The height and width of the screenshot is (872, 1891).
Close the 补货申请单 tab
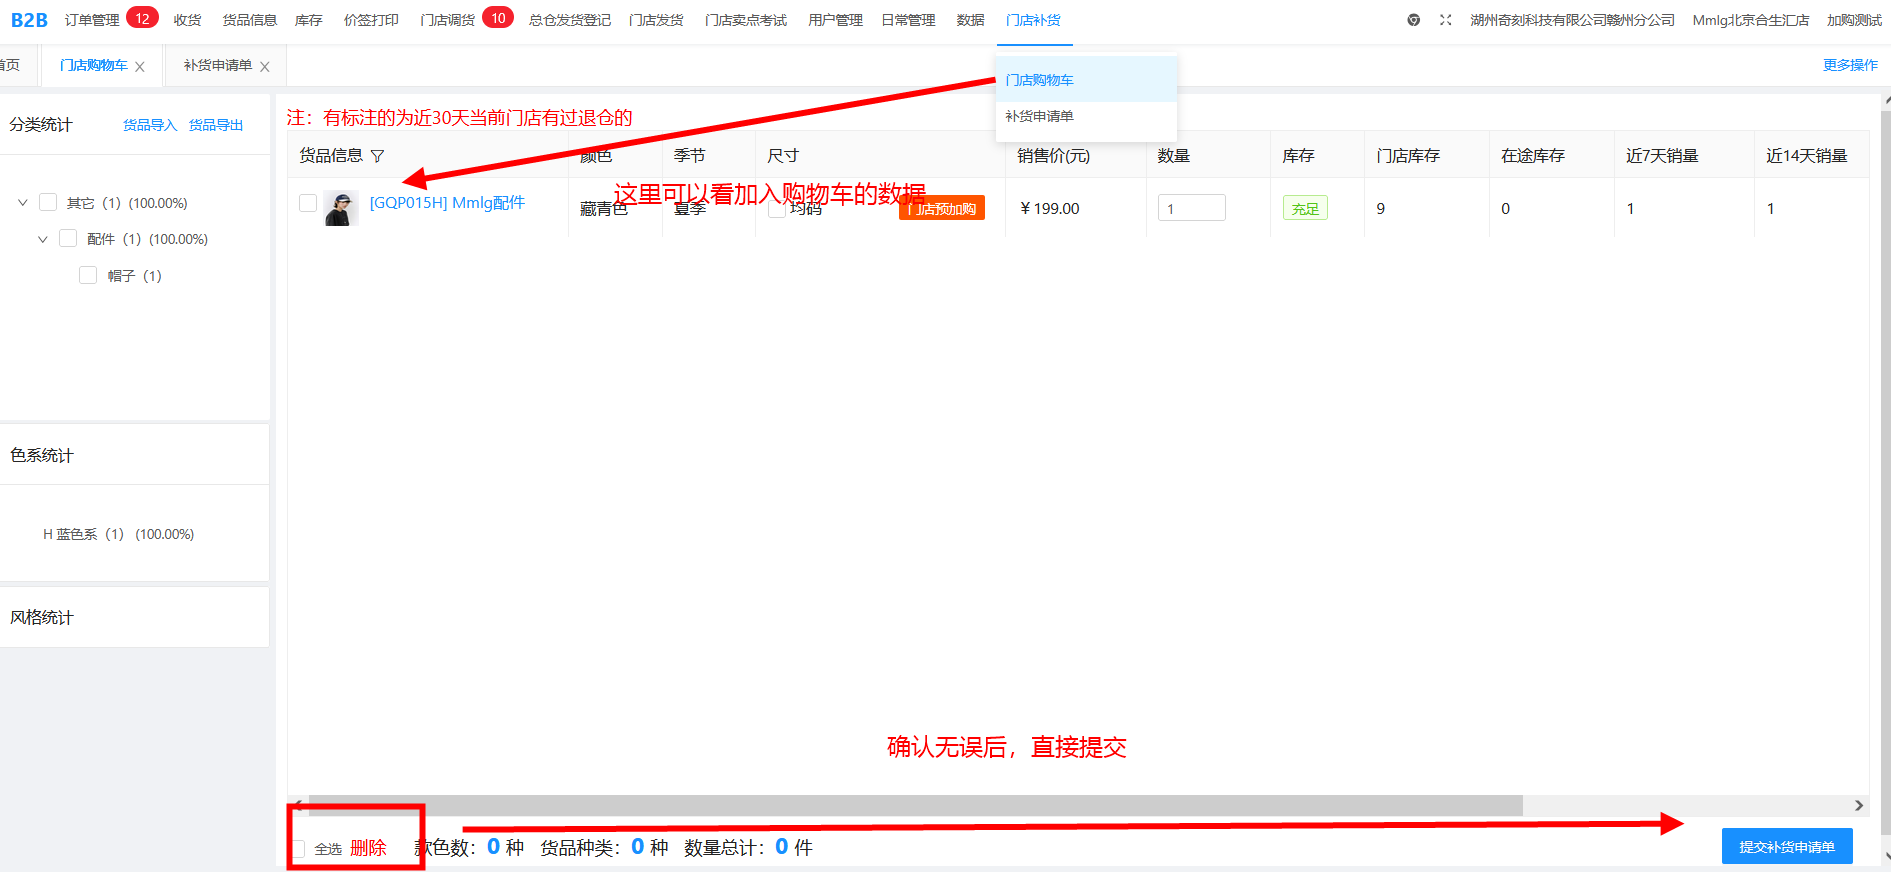tap(265, 67)
